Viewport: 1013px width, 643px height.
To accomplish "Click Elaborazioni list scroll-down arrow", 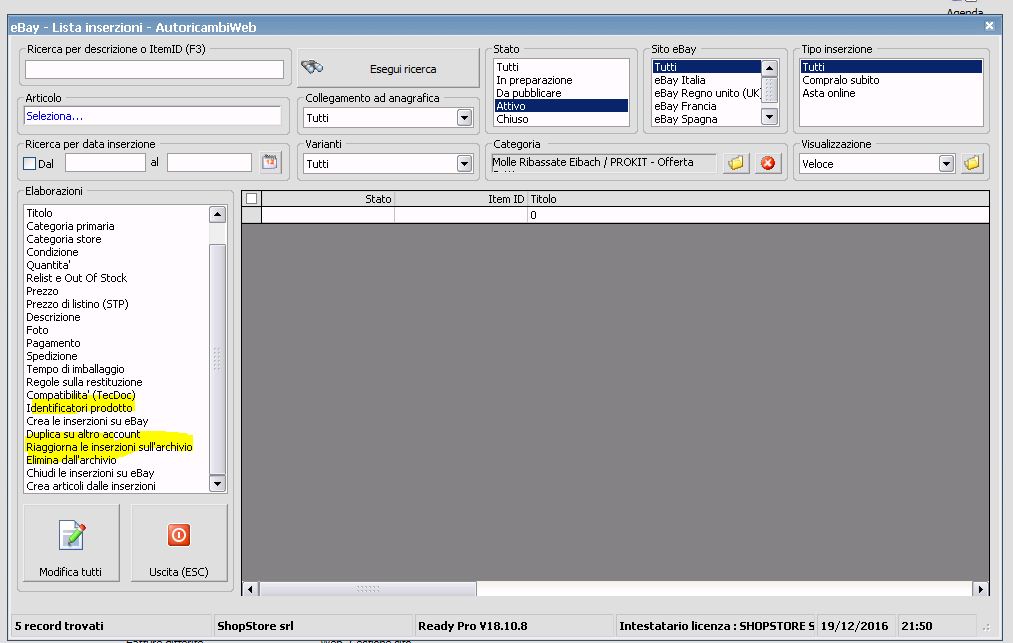I will tap(218, 483).
